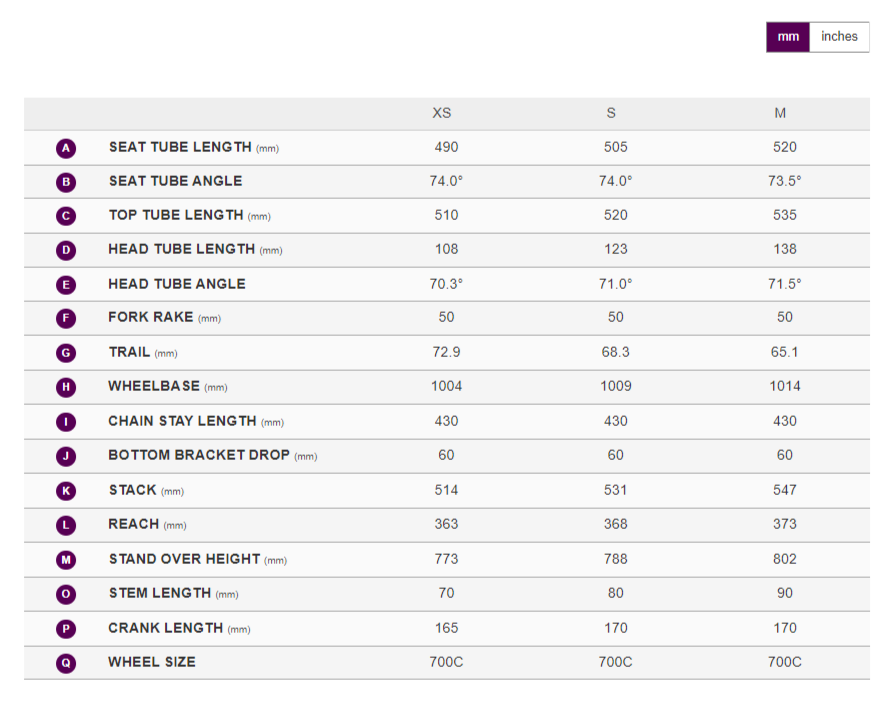Image resolution: width=887 pixels, height=708 pixels.
Task: Click the letter C top tube badge
Action: (x=66, y=216)
